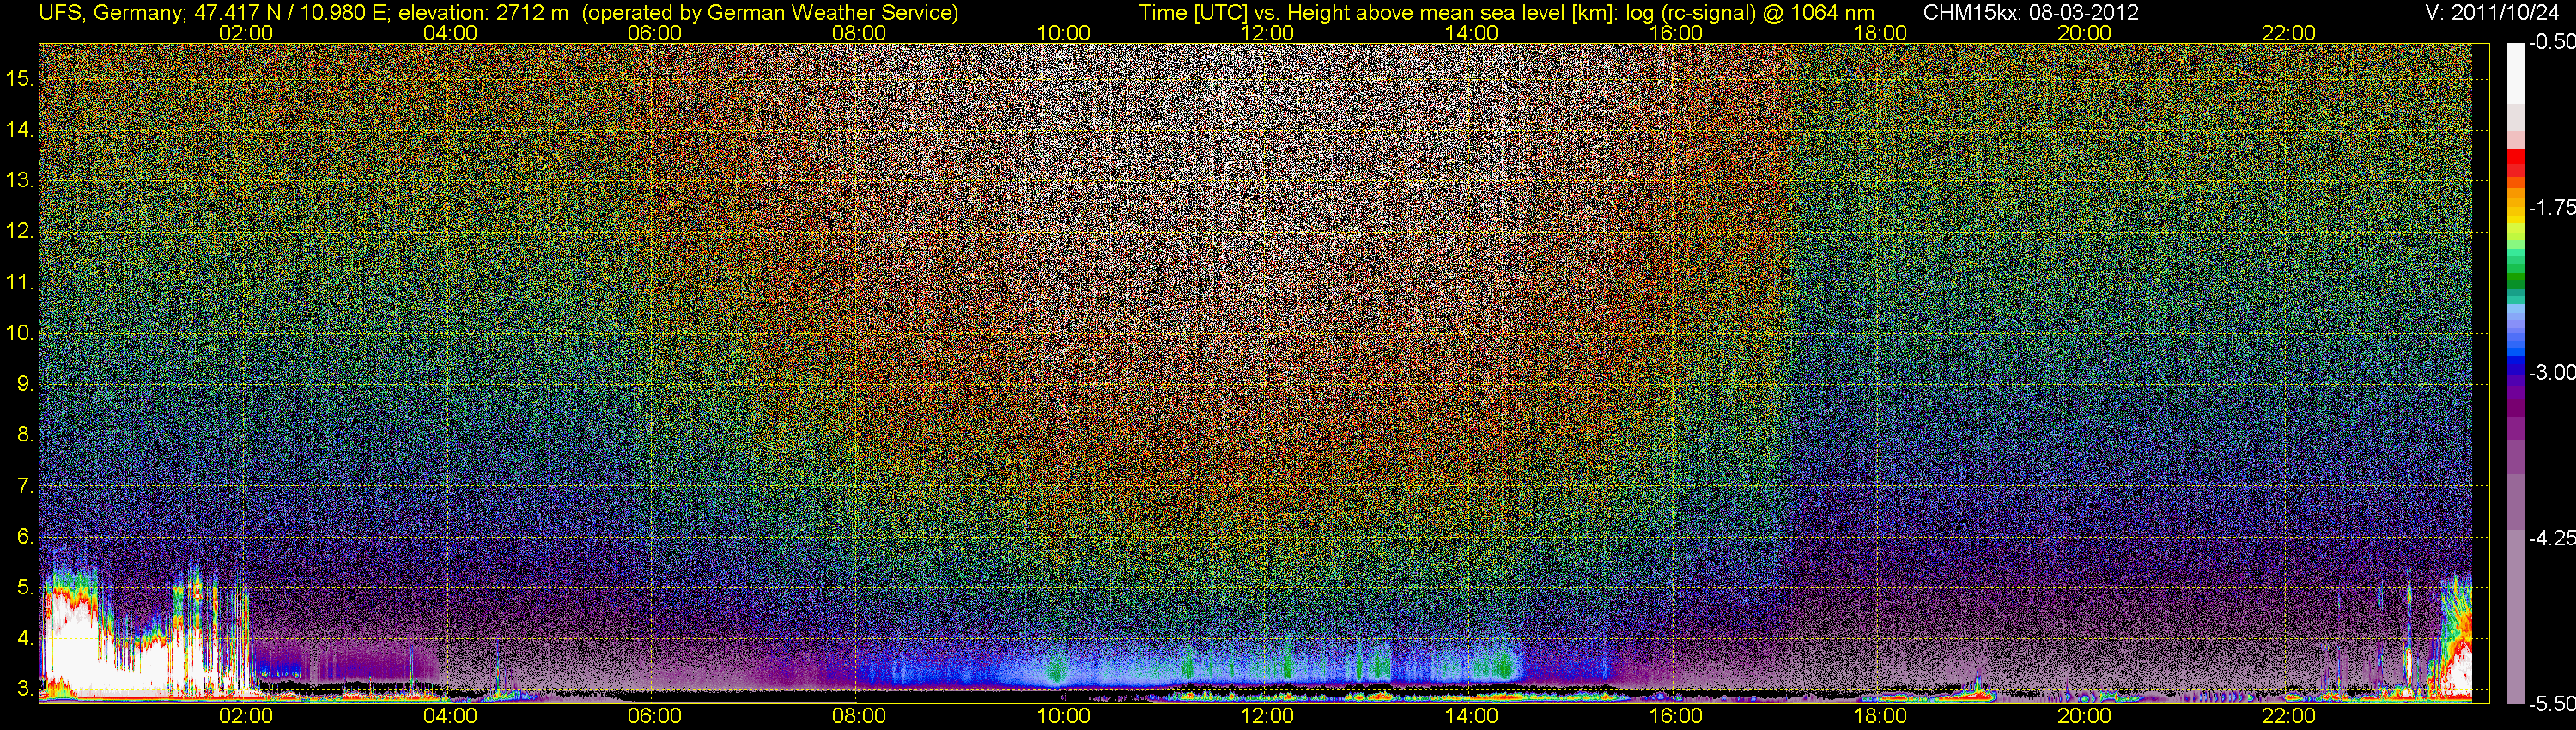Click the "04:00" label on the bottom time axis

coord(450,716)
